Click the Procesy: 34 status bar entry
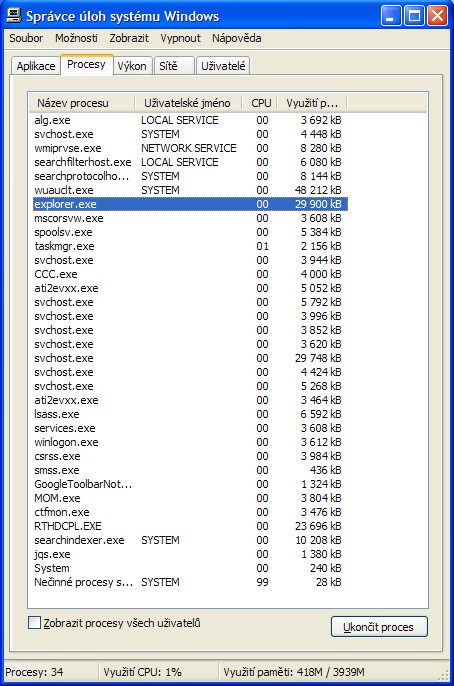The height and width of the screenshot is (686, 454). (34, 672)
